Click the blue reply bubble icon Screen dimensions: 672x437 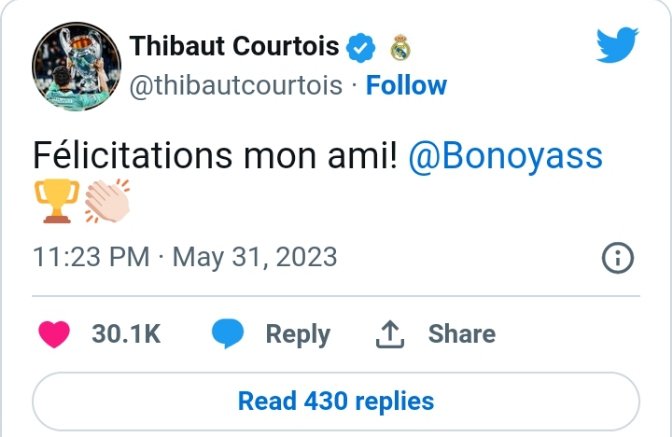228,334
